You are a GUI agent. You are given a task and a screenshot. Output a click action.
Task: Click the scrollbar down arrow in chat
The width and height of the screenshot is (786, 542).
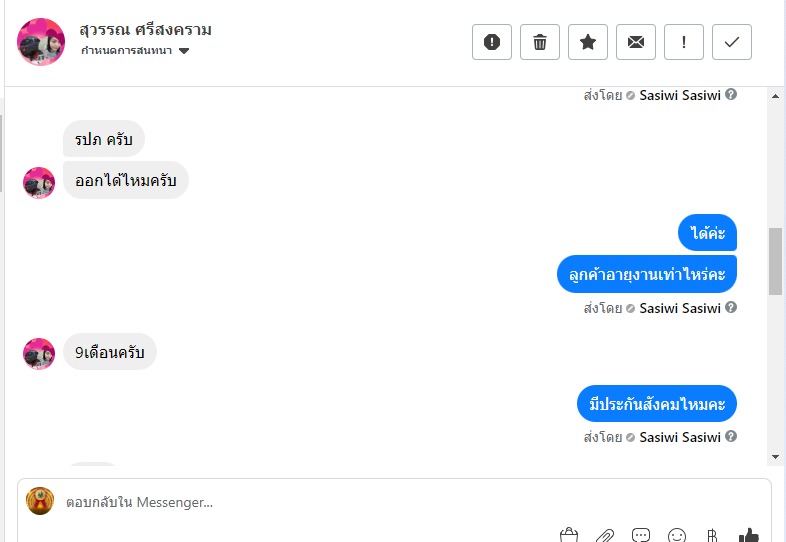(775, 457)
